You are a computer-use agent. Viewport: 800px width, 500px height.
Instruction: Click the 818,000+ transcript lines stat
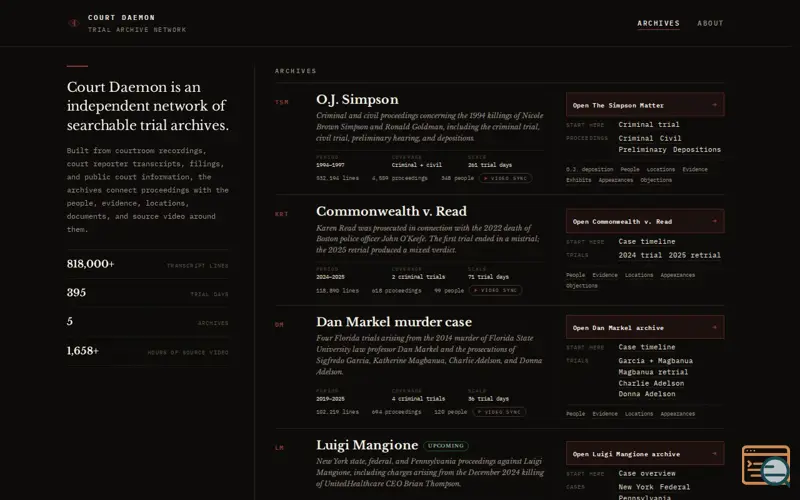coord(147,264)
